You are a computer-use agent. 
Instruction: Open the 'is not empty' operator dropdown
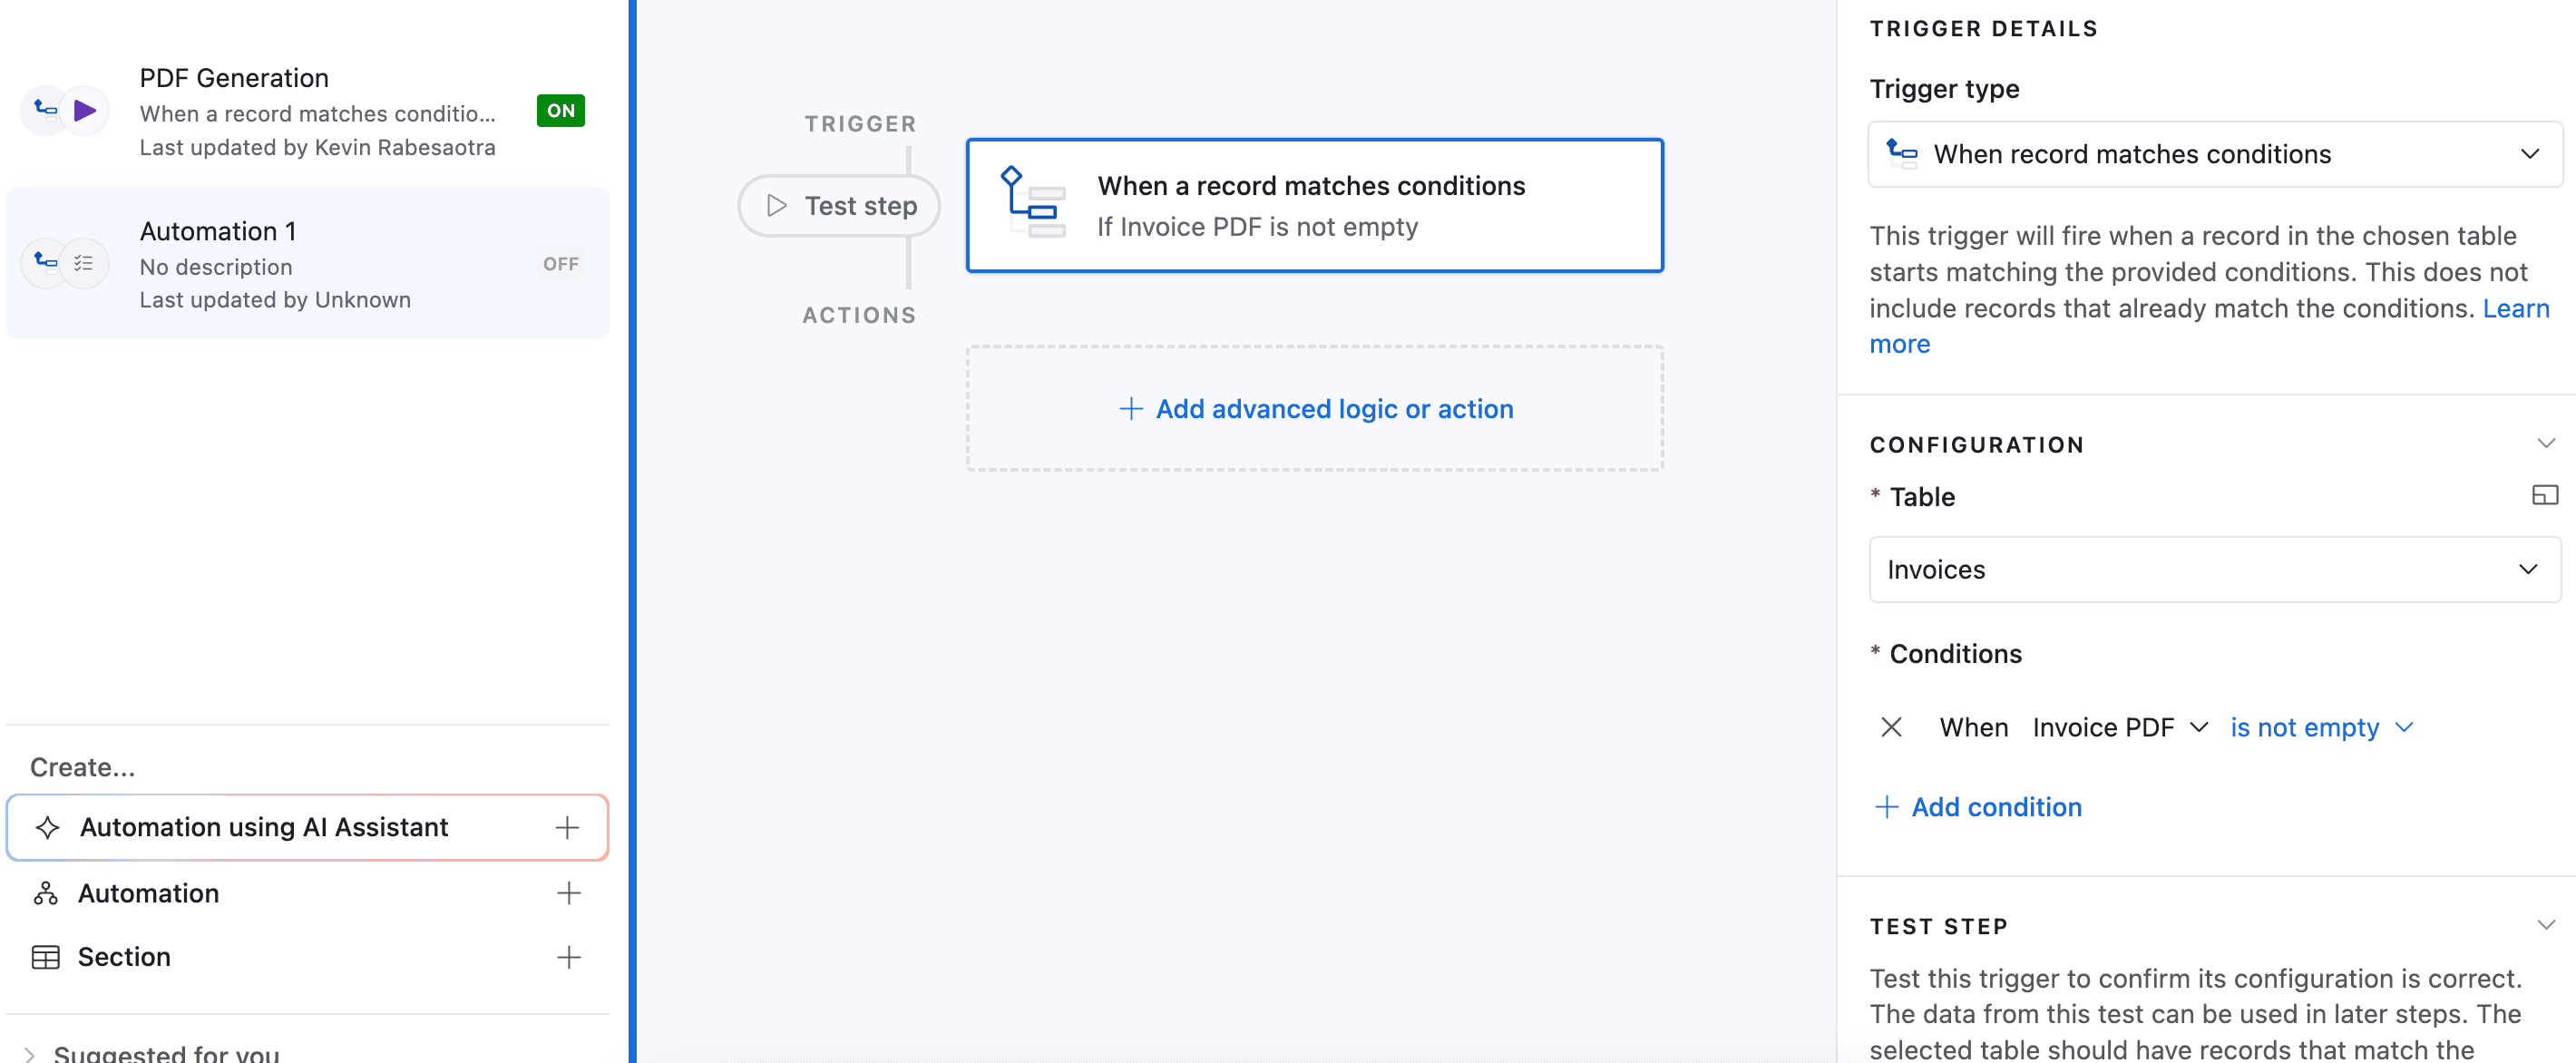(x=2321, y=727)
